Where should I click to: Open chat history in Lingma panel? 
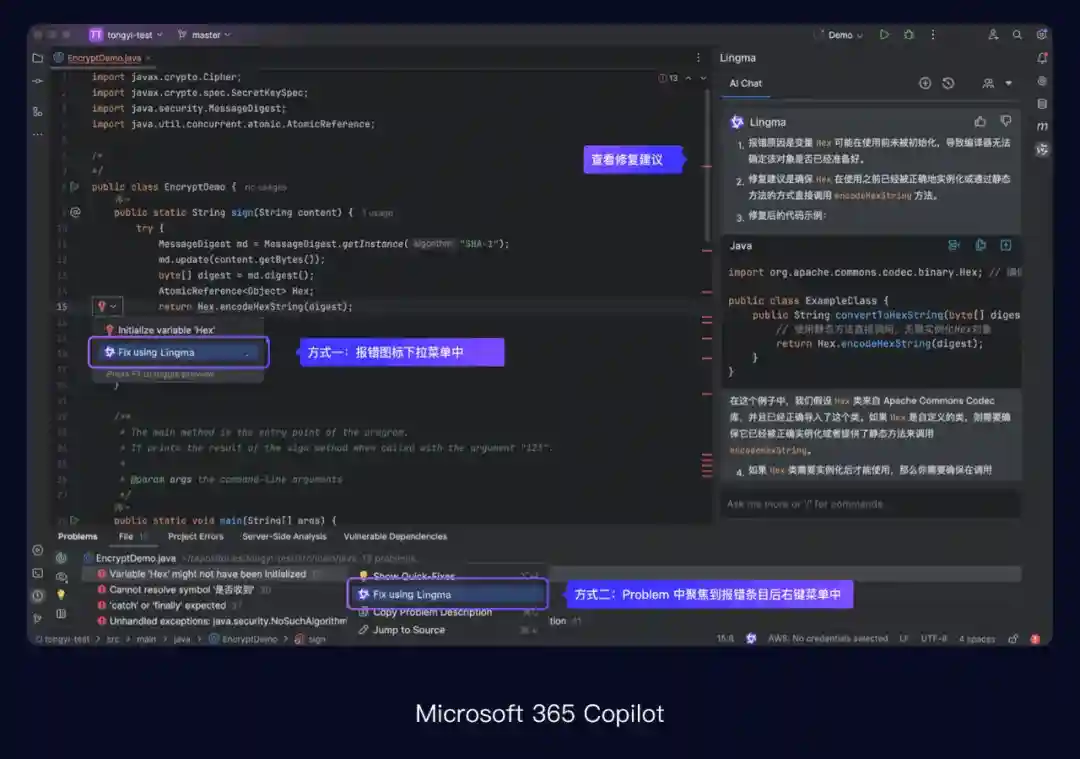coord(948,84)
